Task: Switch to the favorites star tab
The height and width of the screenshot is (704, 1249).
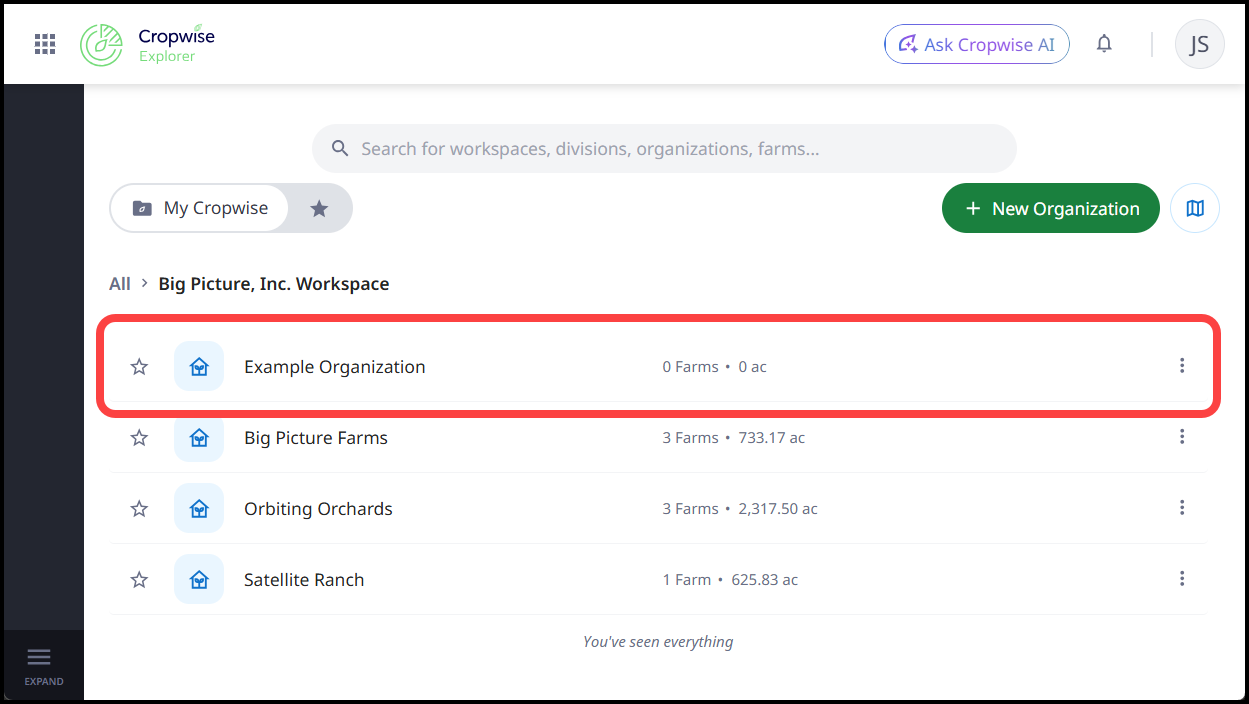Action: (x=319, y=208)
